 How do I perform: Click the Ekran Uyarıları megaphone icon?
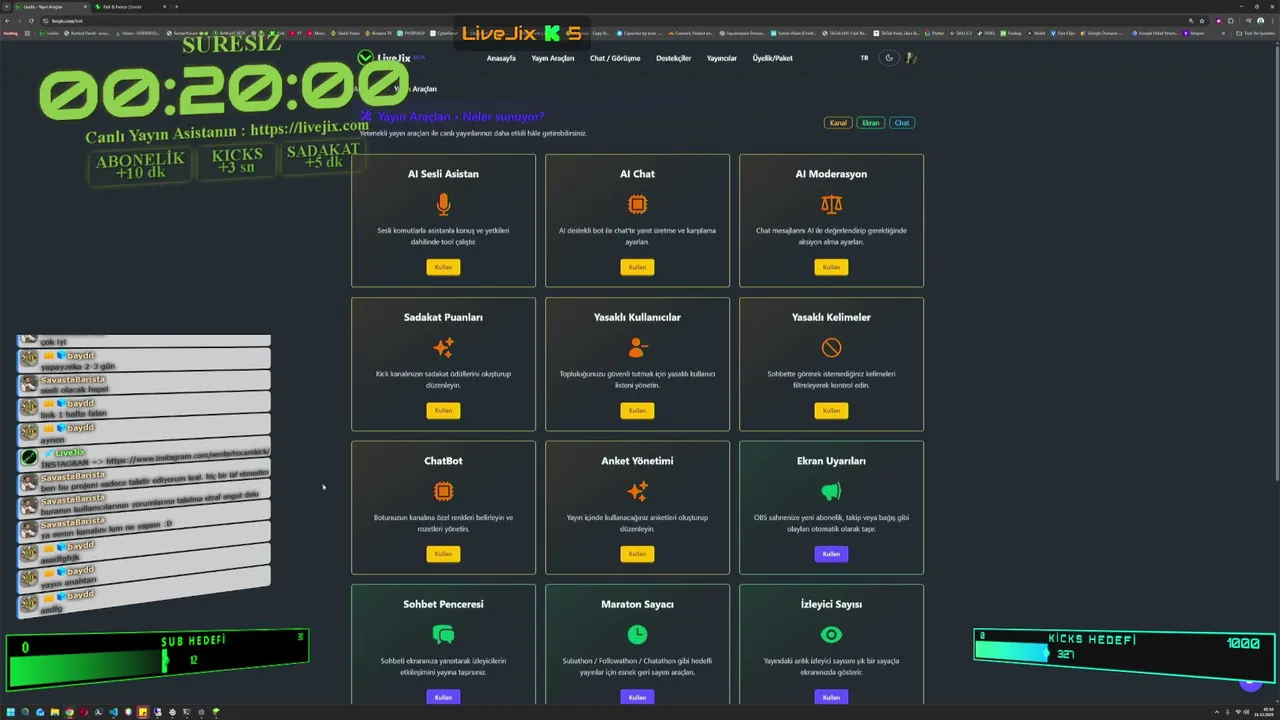[831, 491]
